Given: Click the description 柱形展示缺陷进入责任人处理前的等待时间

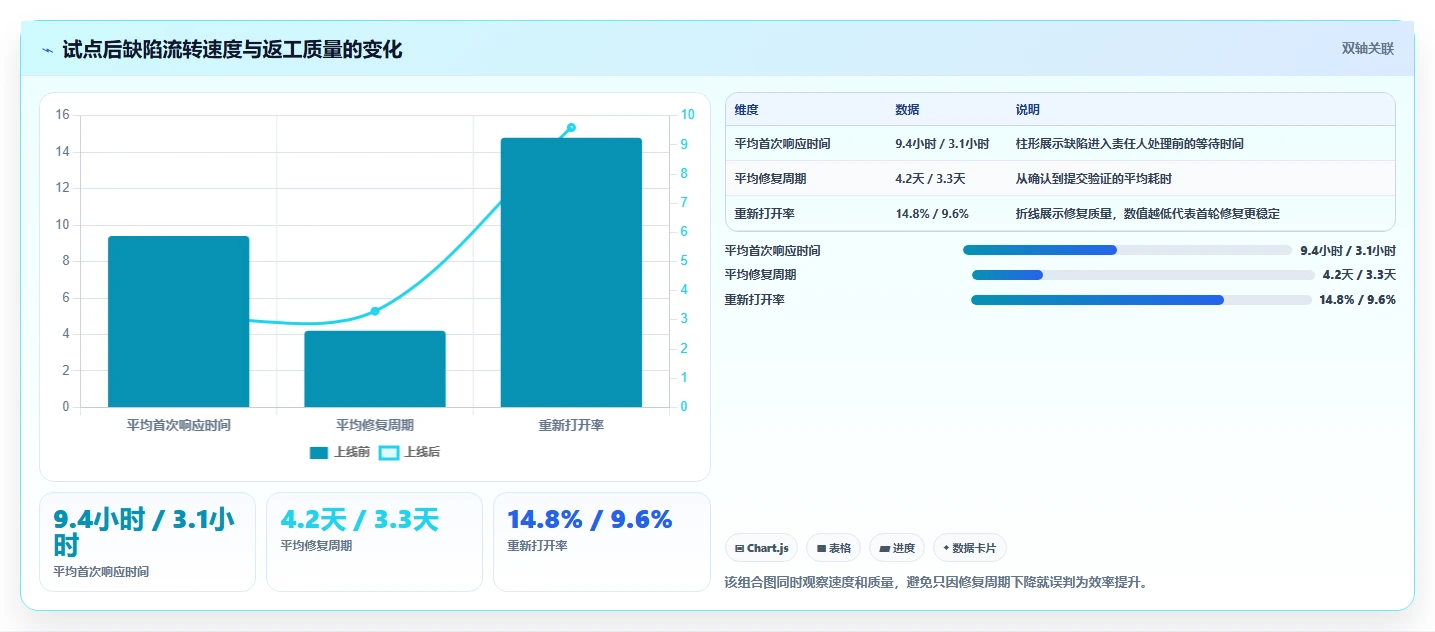Looking at the screenshot, I should click(x=1130, y=144).
